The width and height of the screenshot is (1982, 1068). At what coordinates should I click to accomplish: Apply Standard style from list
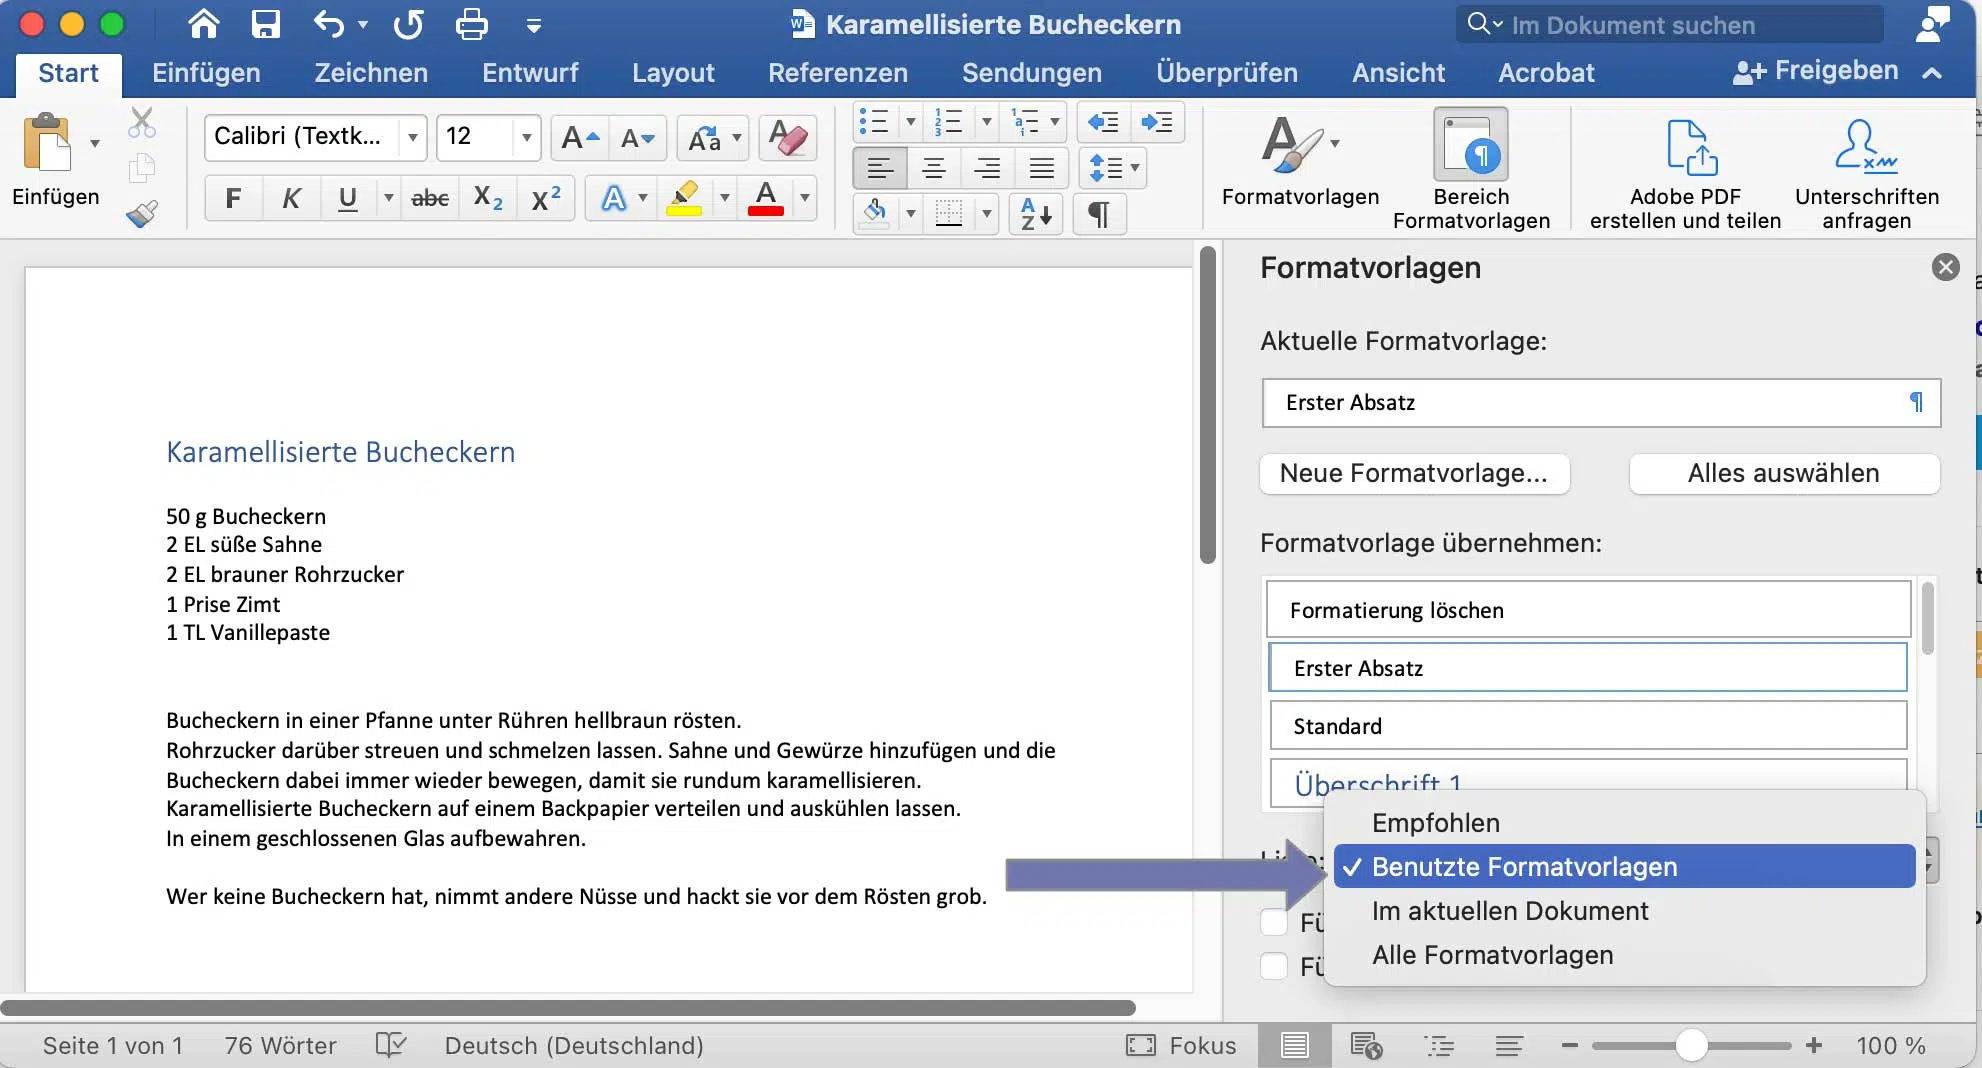[x=1588, y=726]
